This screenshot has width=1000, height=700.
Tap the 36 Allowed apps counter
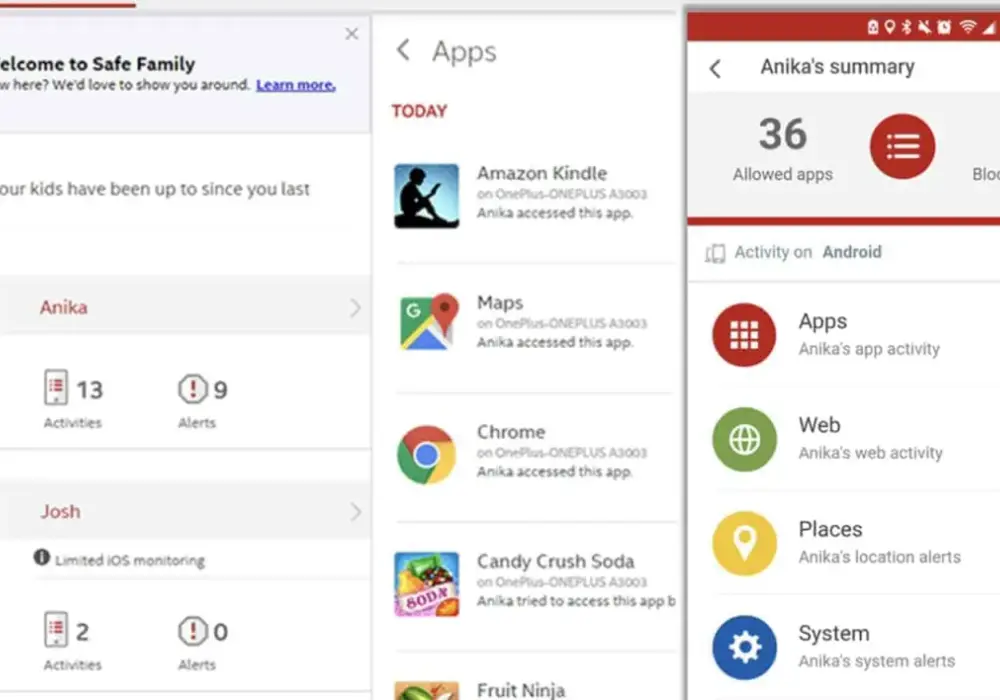click(x=783, y=149)
